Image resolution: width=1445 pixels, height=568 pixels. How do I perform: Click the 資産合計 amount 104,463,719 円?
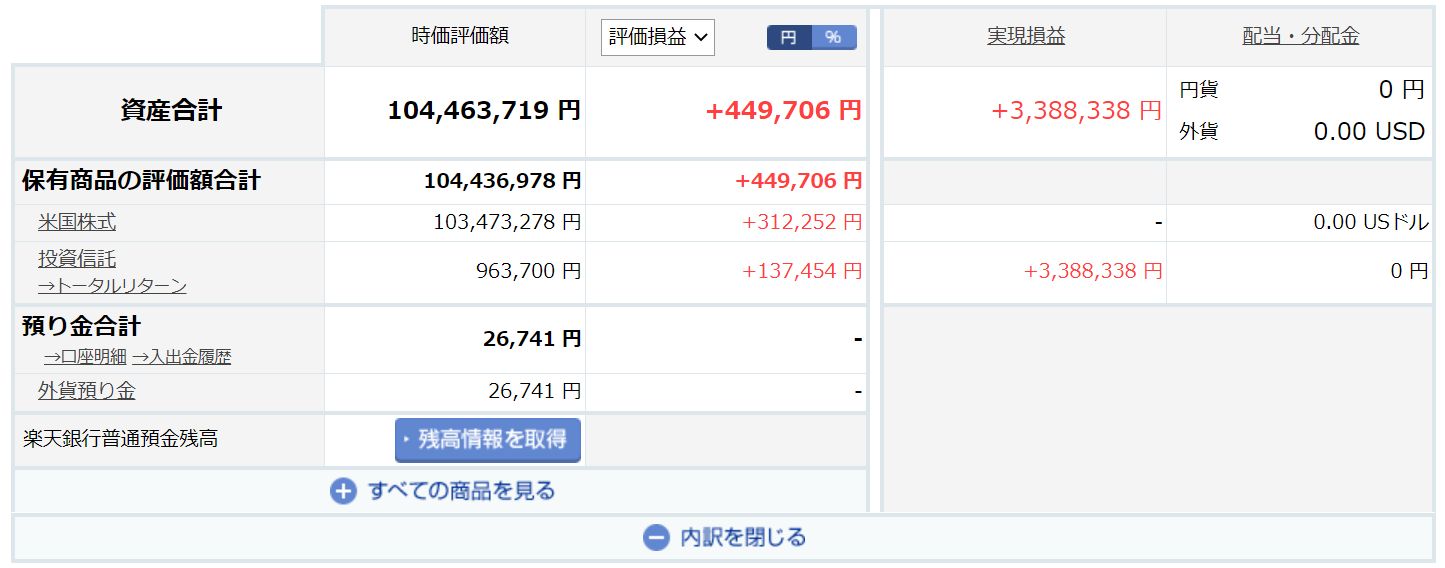pyautogui.click(x=483, y=110)
